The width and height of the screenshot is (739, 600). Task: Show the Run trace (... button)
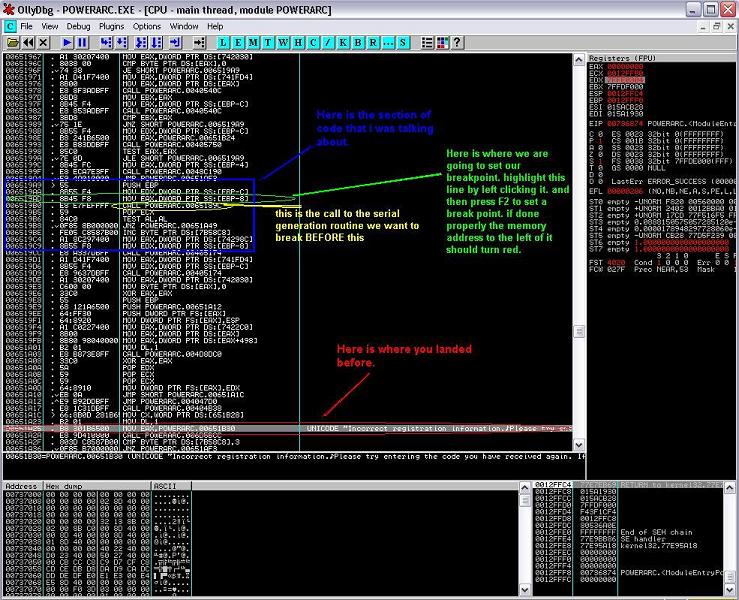pos(388,43)
